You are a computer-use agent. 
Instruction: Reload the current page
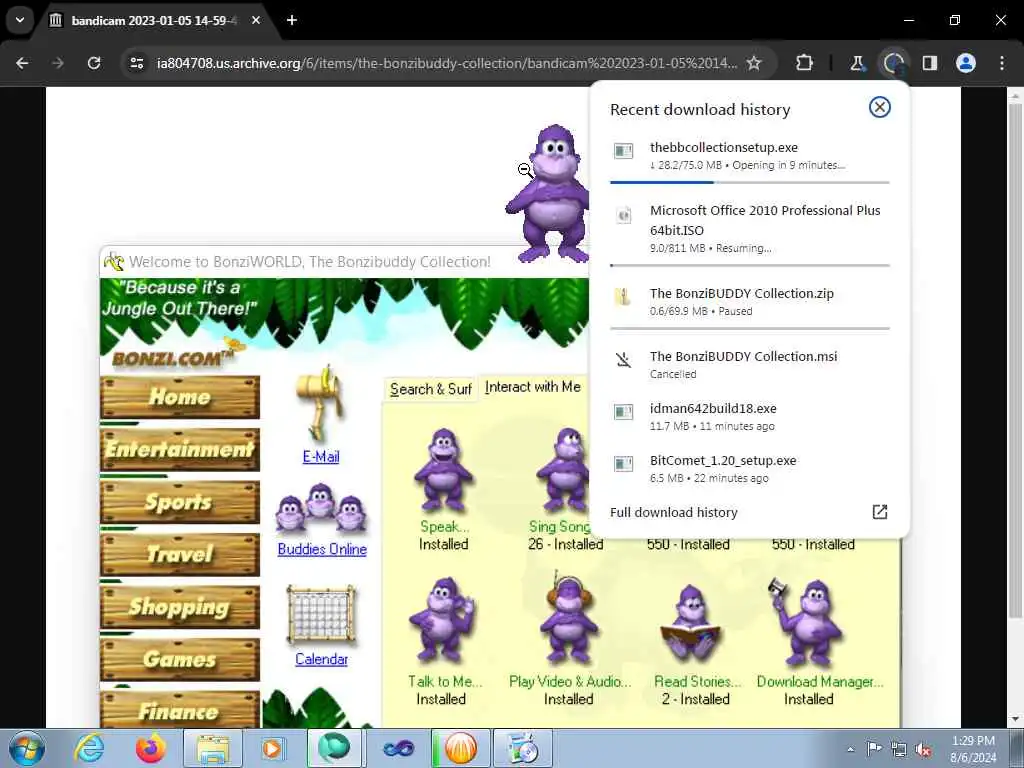tap(94, 63)
